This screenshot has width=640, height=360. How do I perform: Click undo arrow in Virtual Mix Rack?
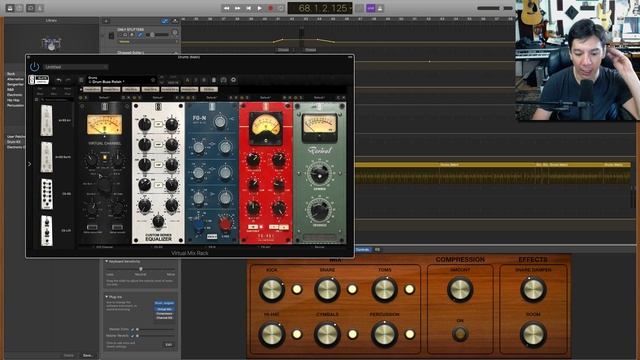[59, 80]
